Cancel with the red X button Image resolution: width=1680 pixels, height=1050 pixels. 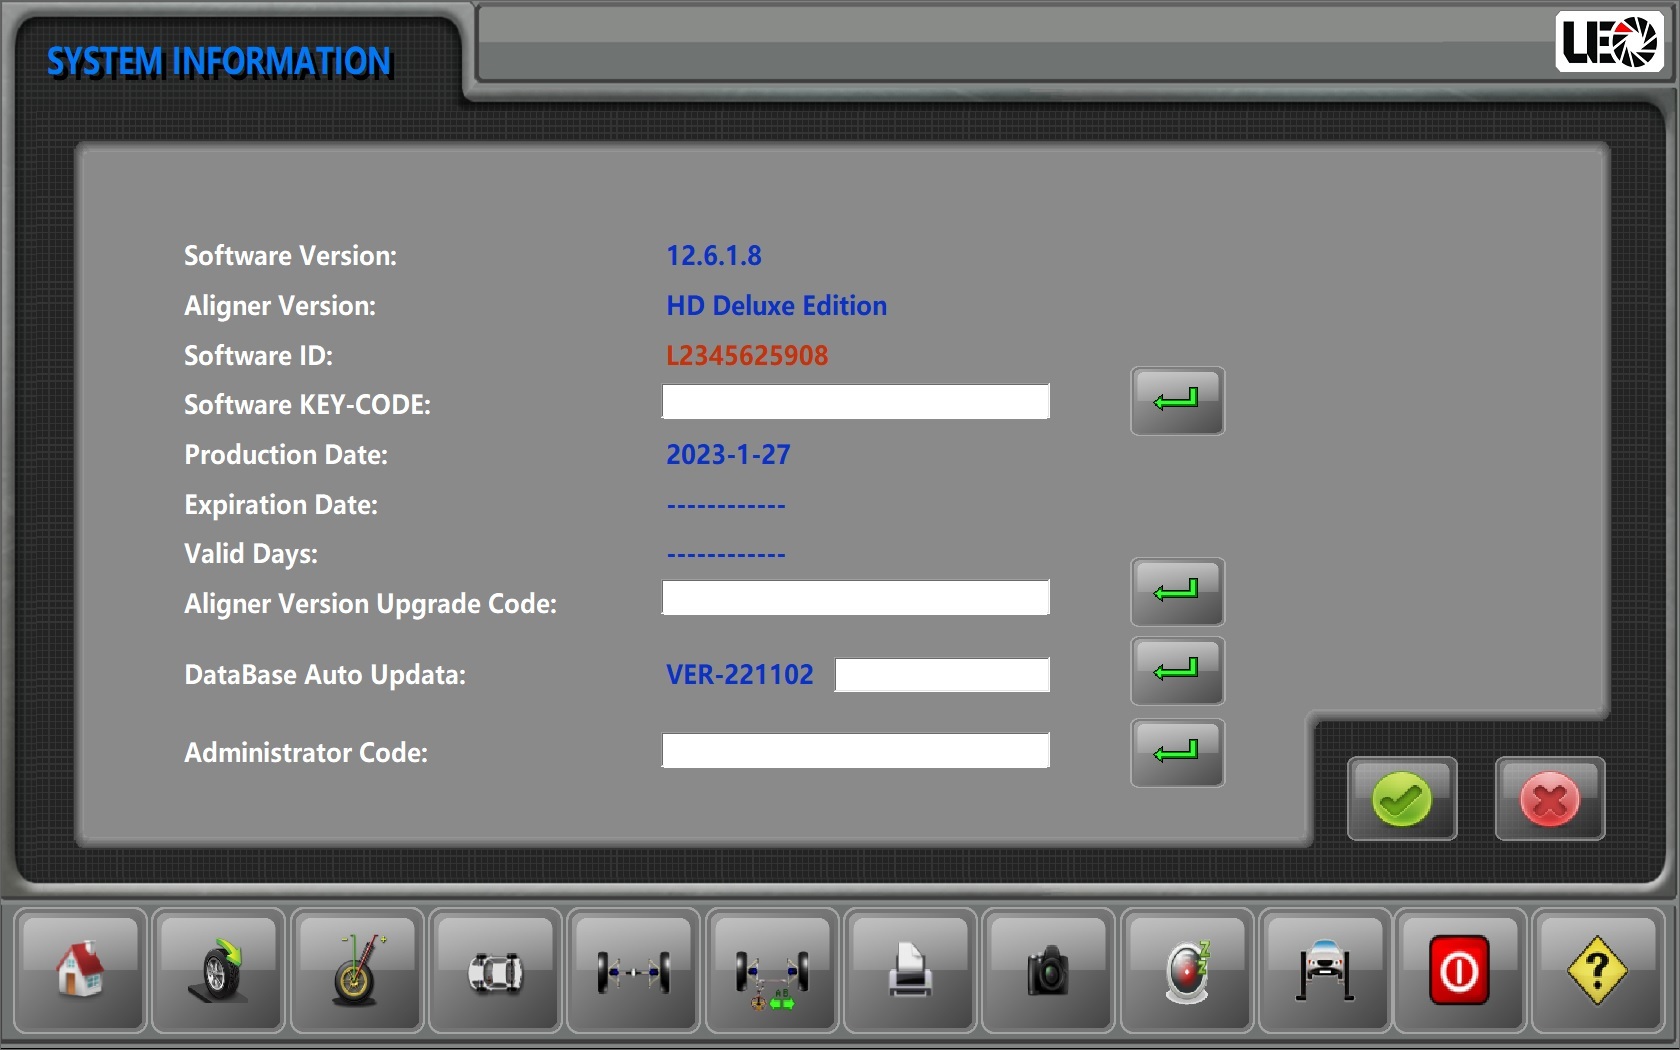coord(1550,799)
